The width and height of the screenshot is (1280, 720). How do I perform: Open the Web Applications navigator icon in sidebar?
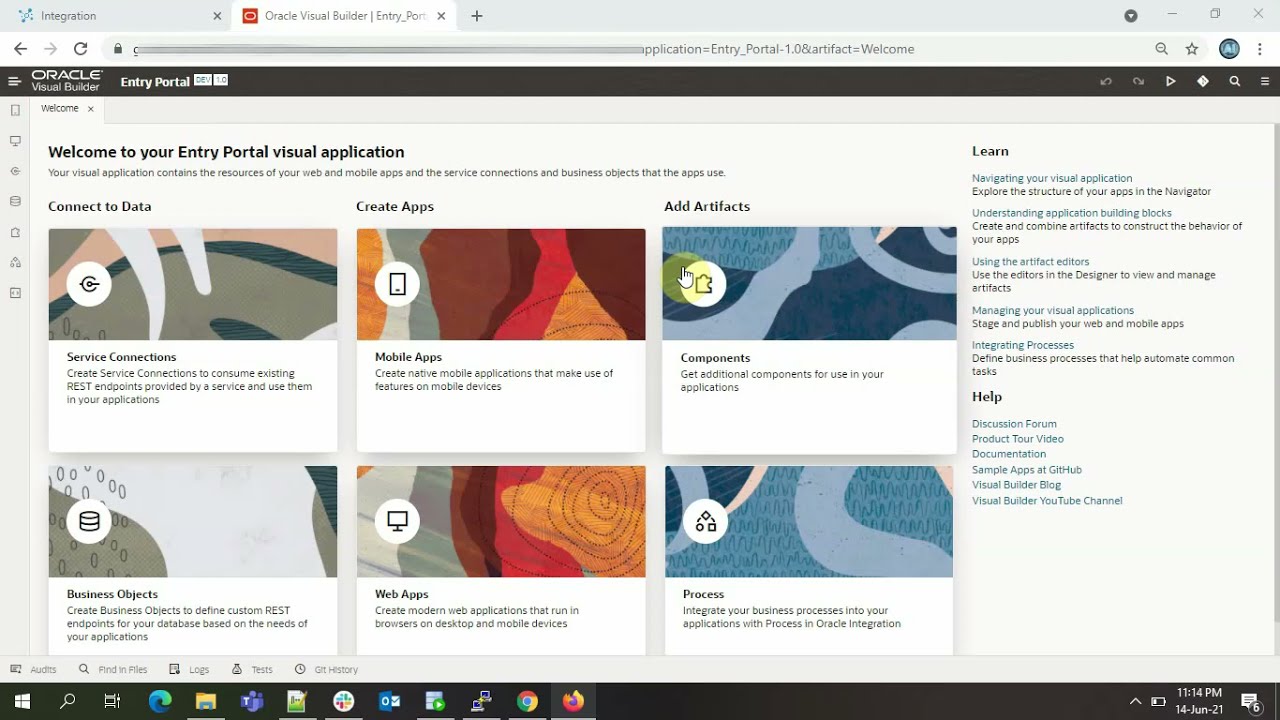click(15, 141)
